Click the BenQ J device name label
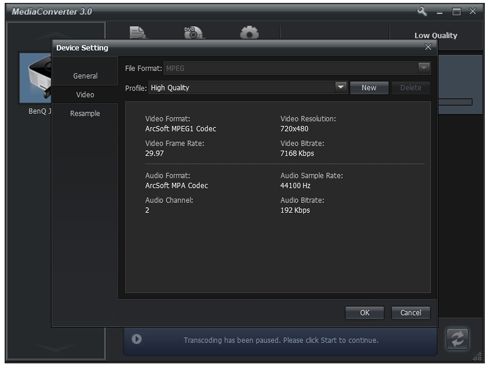Screen dimensions: 490x368 [40, 111]
